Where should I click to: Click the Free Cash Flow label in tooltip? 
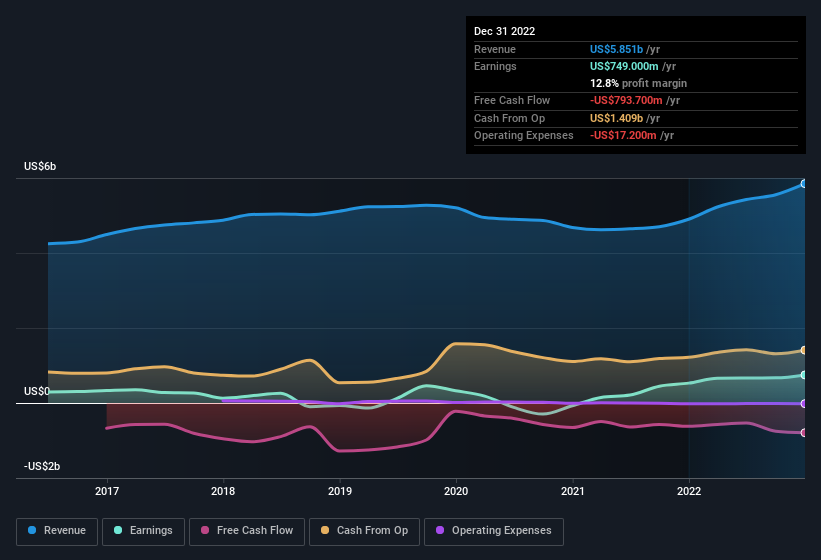coord(512,100)
